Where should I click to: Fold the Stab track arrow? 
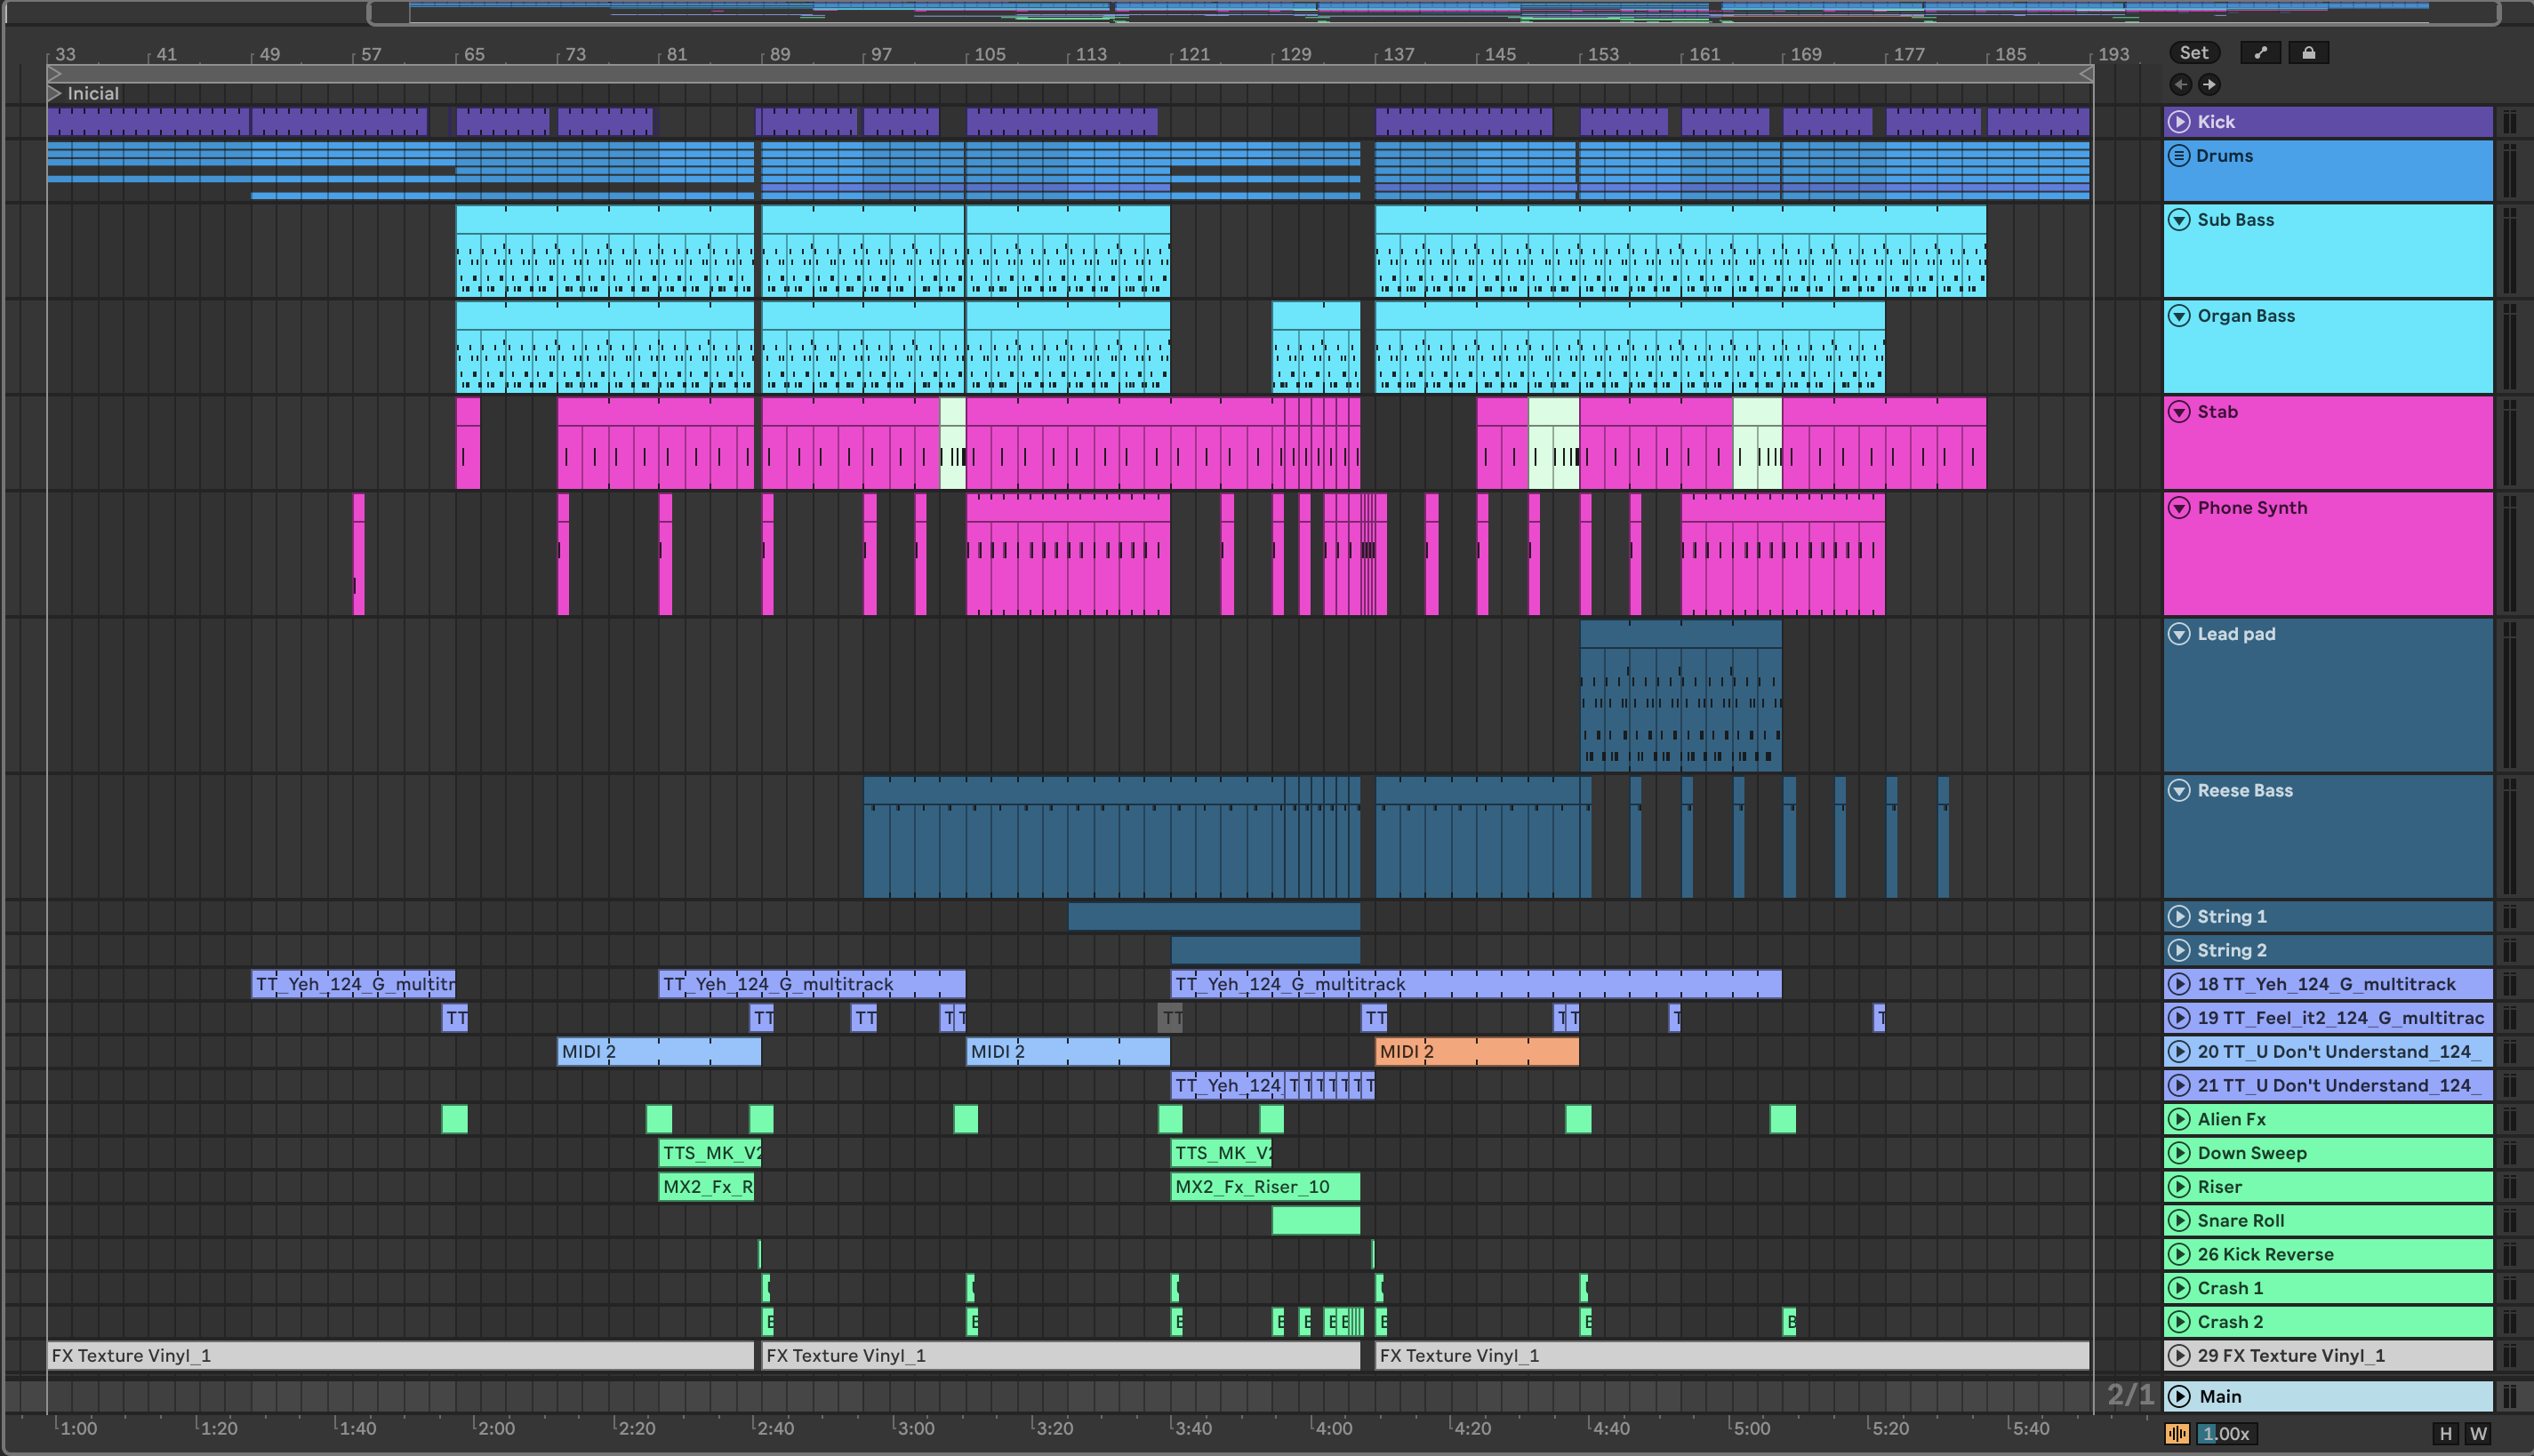2179,412
